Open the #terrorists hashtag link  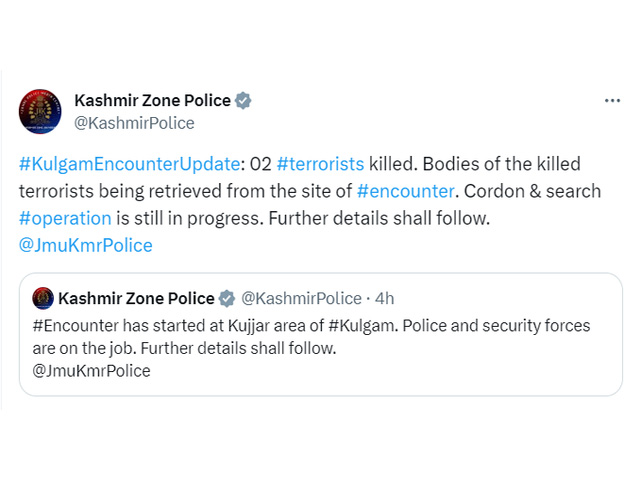coord(320,164)
